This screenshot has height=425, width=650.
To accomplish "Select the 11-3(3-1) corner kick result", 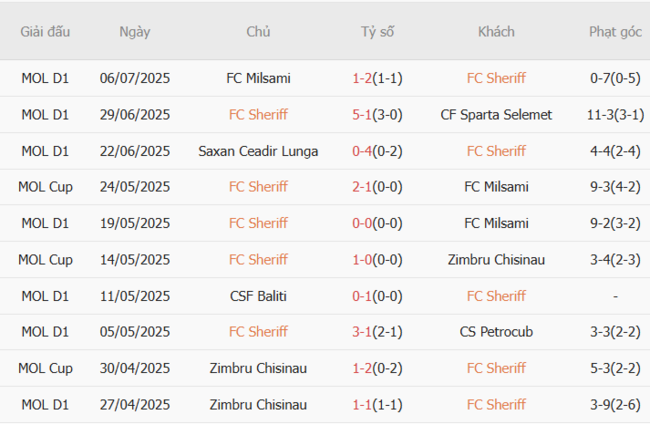I will (615, 114).
